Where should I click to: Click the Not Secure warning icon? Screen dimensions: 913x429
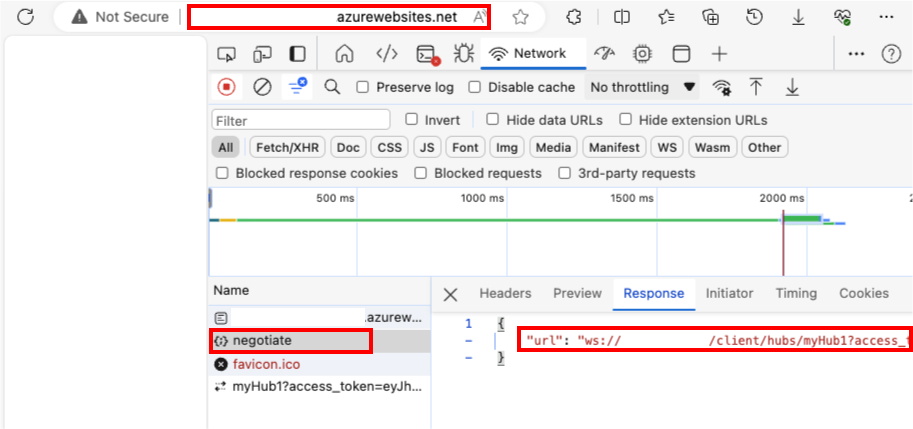(79, 17)
